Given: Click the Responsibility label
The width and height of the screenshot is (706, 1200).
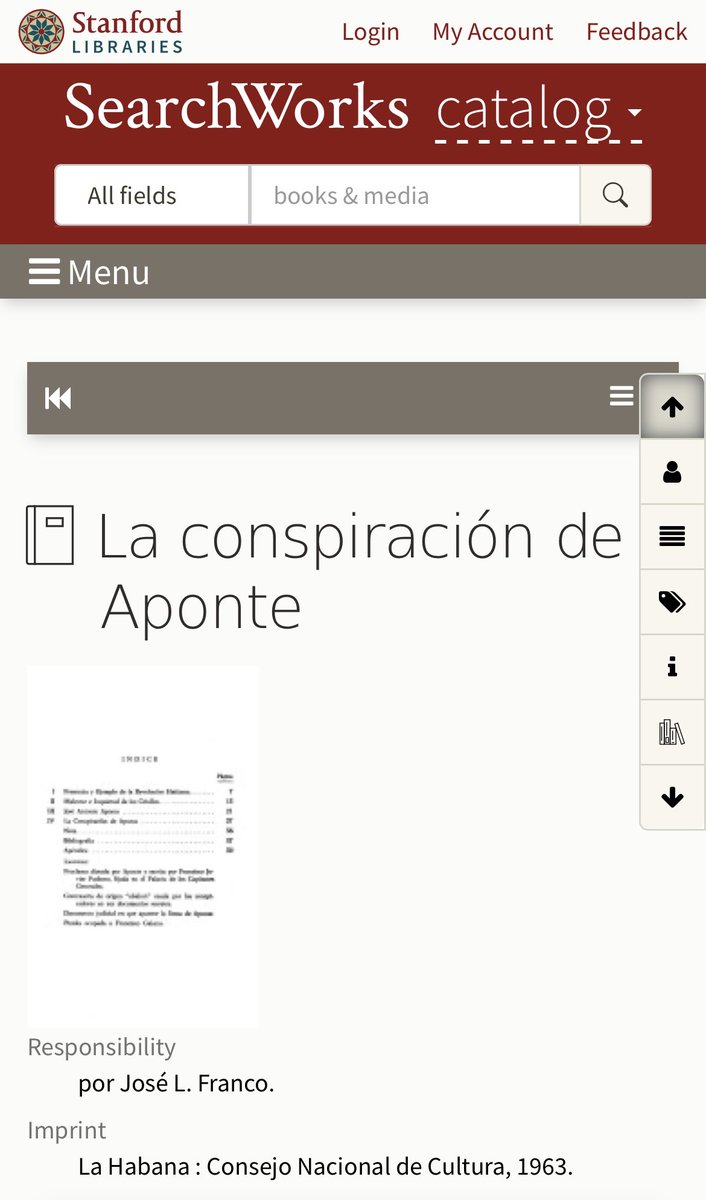Looking at the screenshot, I should 101,1047.
